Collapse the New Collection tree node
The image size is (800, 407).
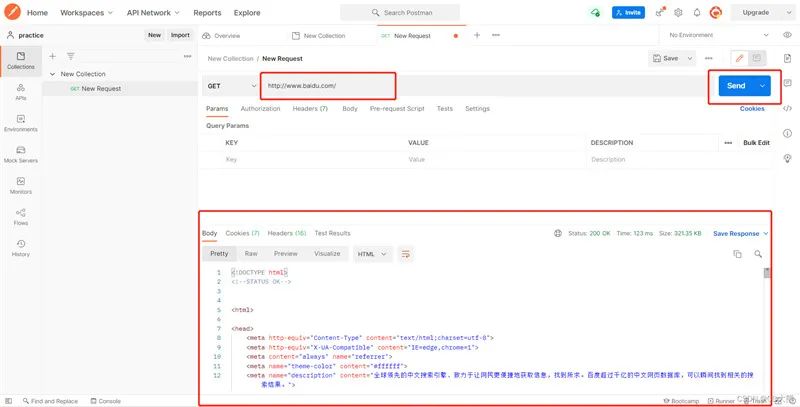pyautogui.click(x=52, y=74)
